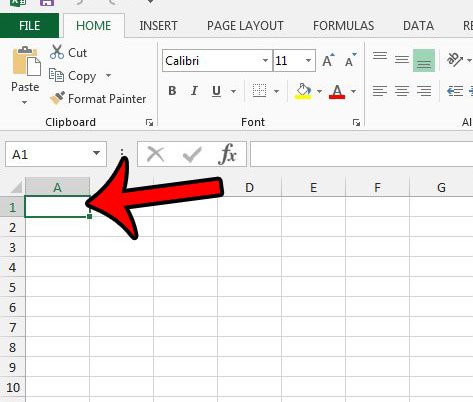473x402 pixels.
Task: Click the Insert Function fx icon
Action: 228,154
